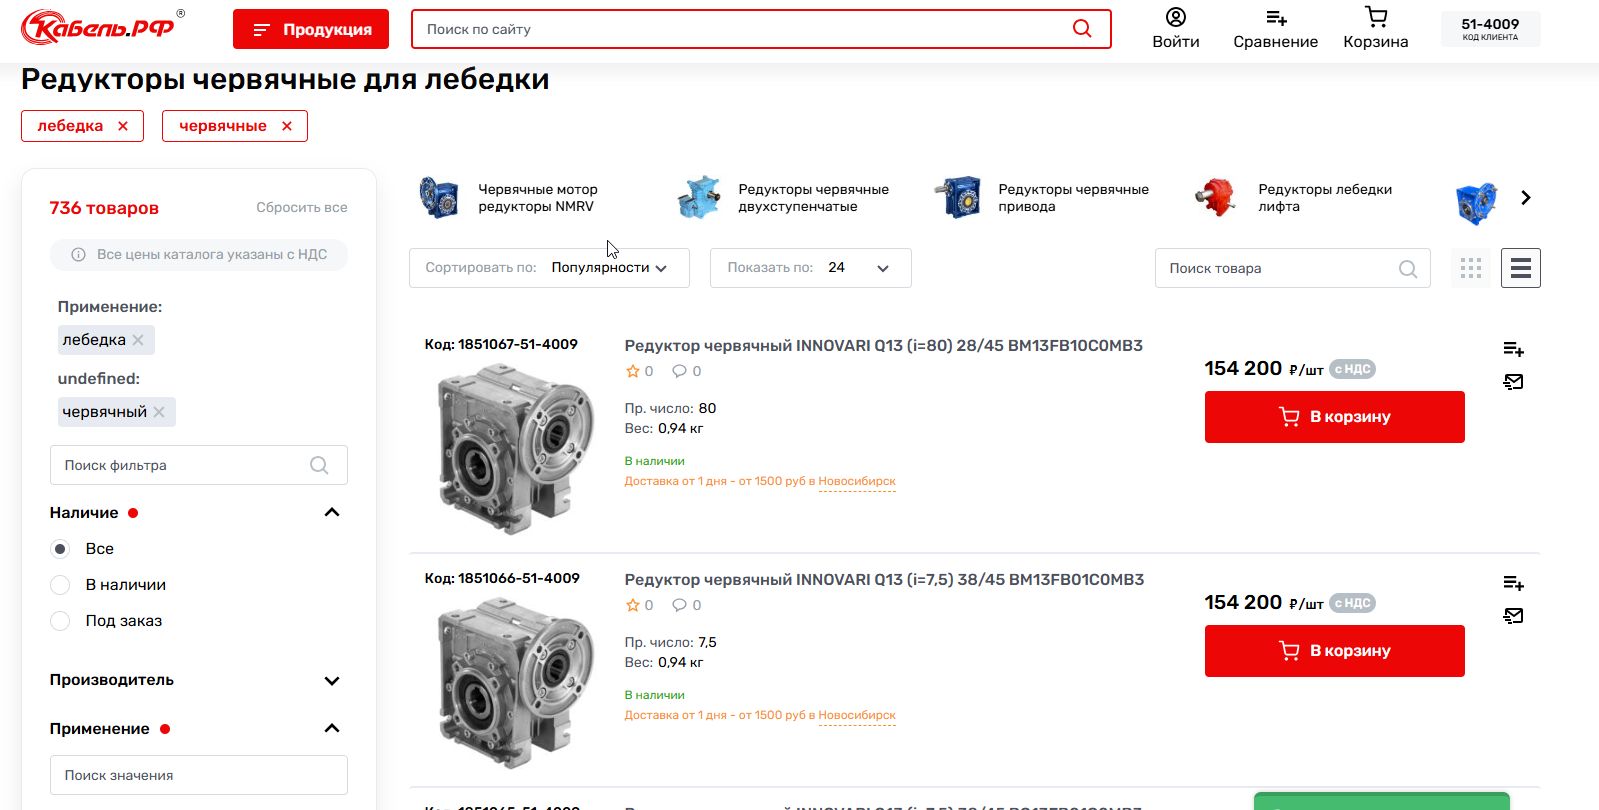The image size is (1599, 810).
Task: Click Войти label in header
Action: coord(1176,42)
